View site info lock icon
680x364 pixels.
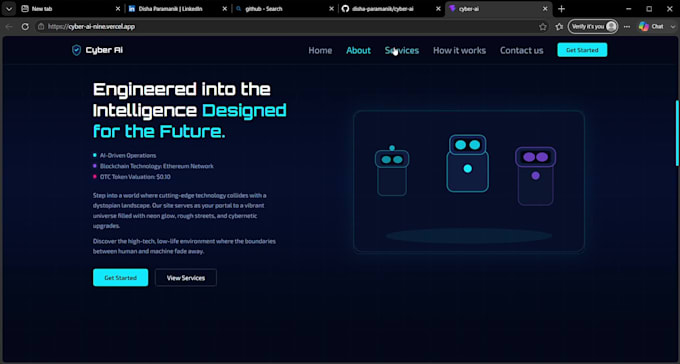(41, 26)
